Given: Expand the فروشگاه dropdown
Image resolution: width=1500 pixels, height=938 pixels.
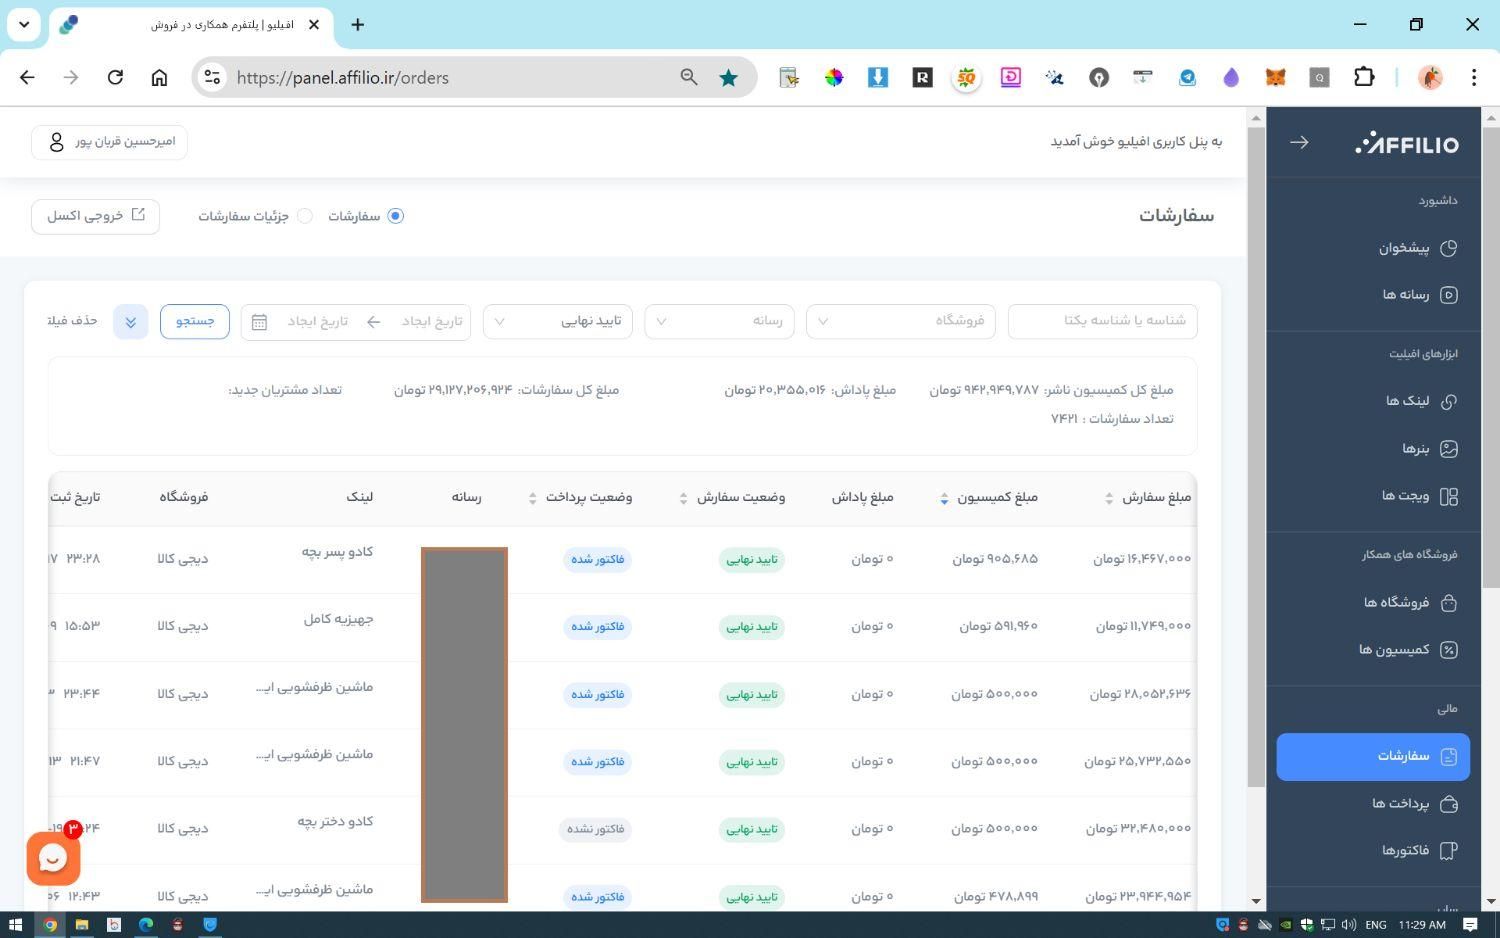Looking at the screenshot, I should pos(900,321).
